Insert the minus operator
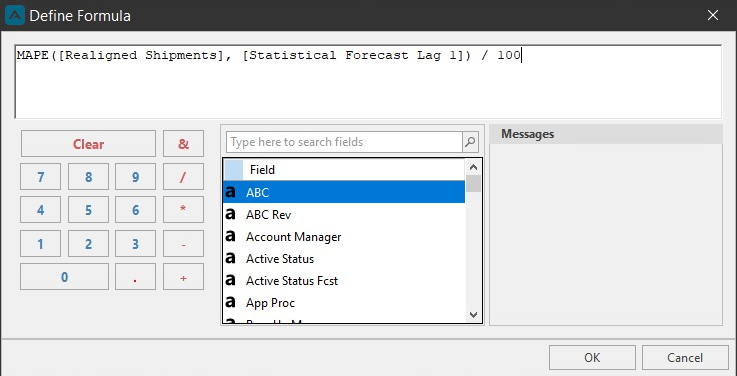Image resolution: width=737 pixels, height=376 pixels. [x=183, y=243]
